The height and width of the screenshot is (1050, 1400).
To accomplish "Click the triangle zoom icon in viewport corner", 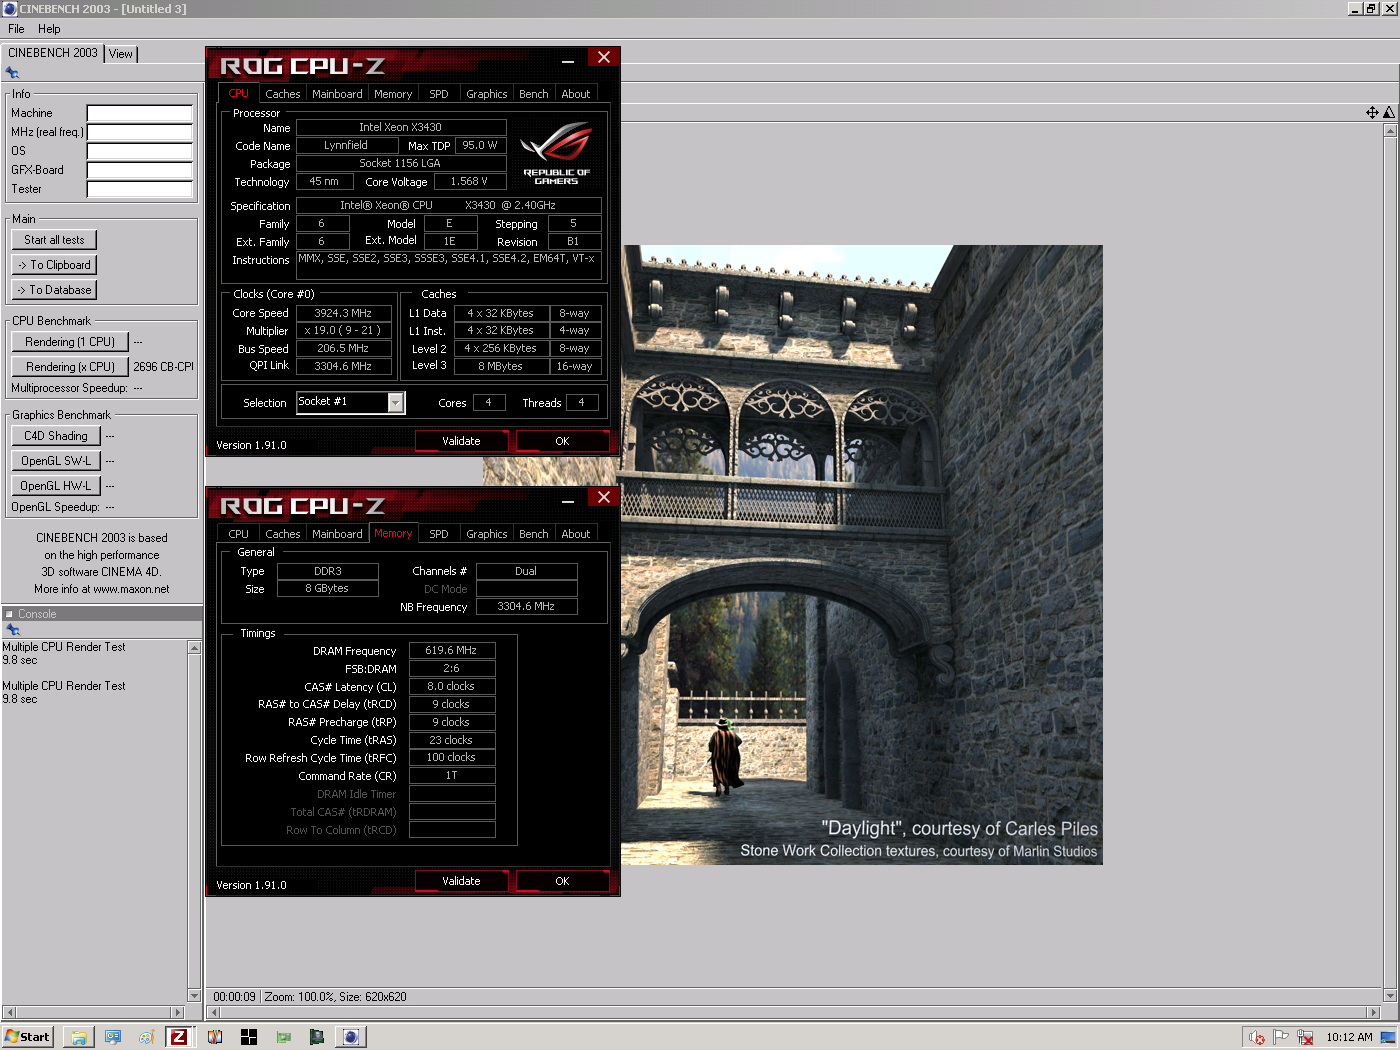I will (x=1389, y=113).
